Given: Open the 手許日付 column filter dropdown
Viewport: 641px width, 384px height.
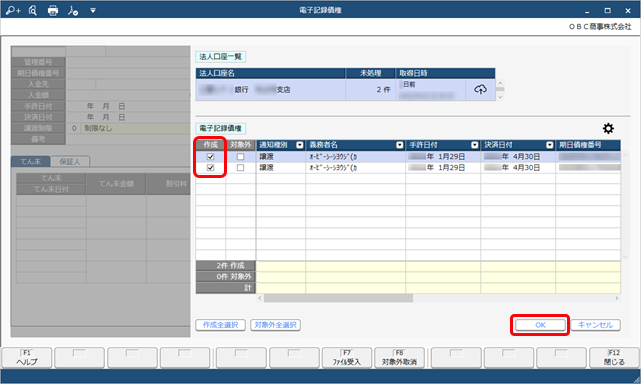Looking at the screenshot, I should (x=474, y=145).
